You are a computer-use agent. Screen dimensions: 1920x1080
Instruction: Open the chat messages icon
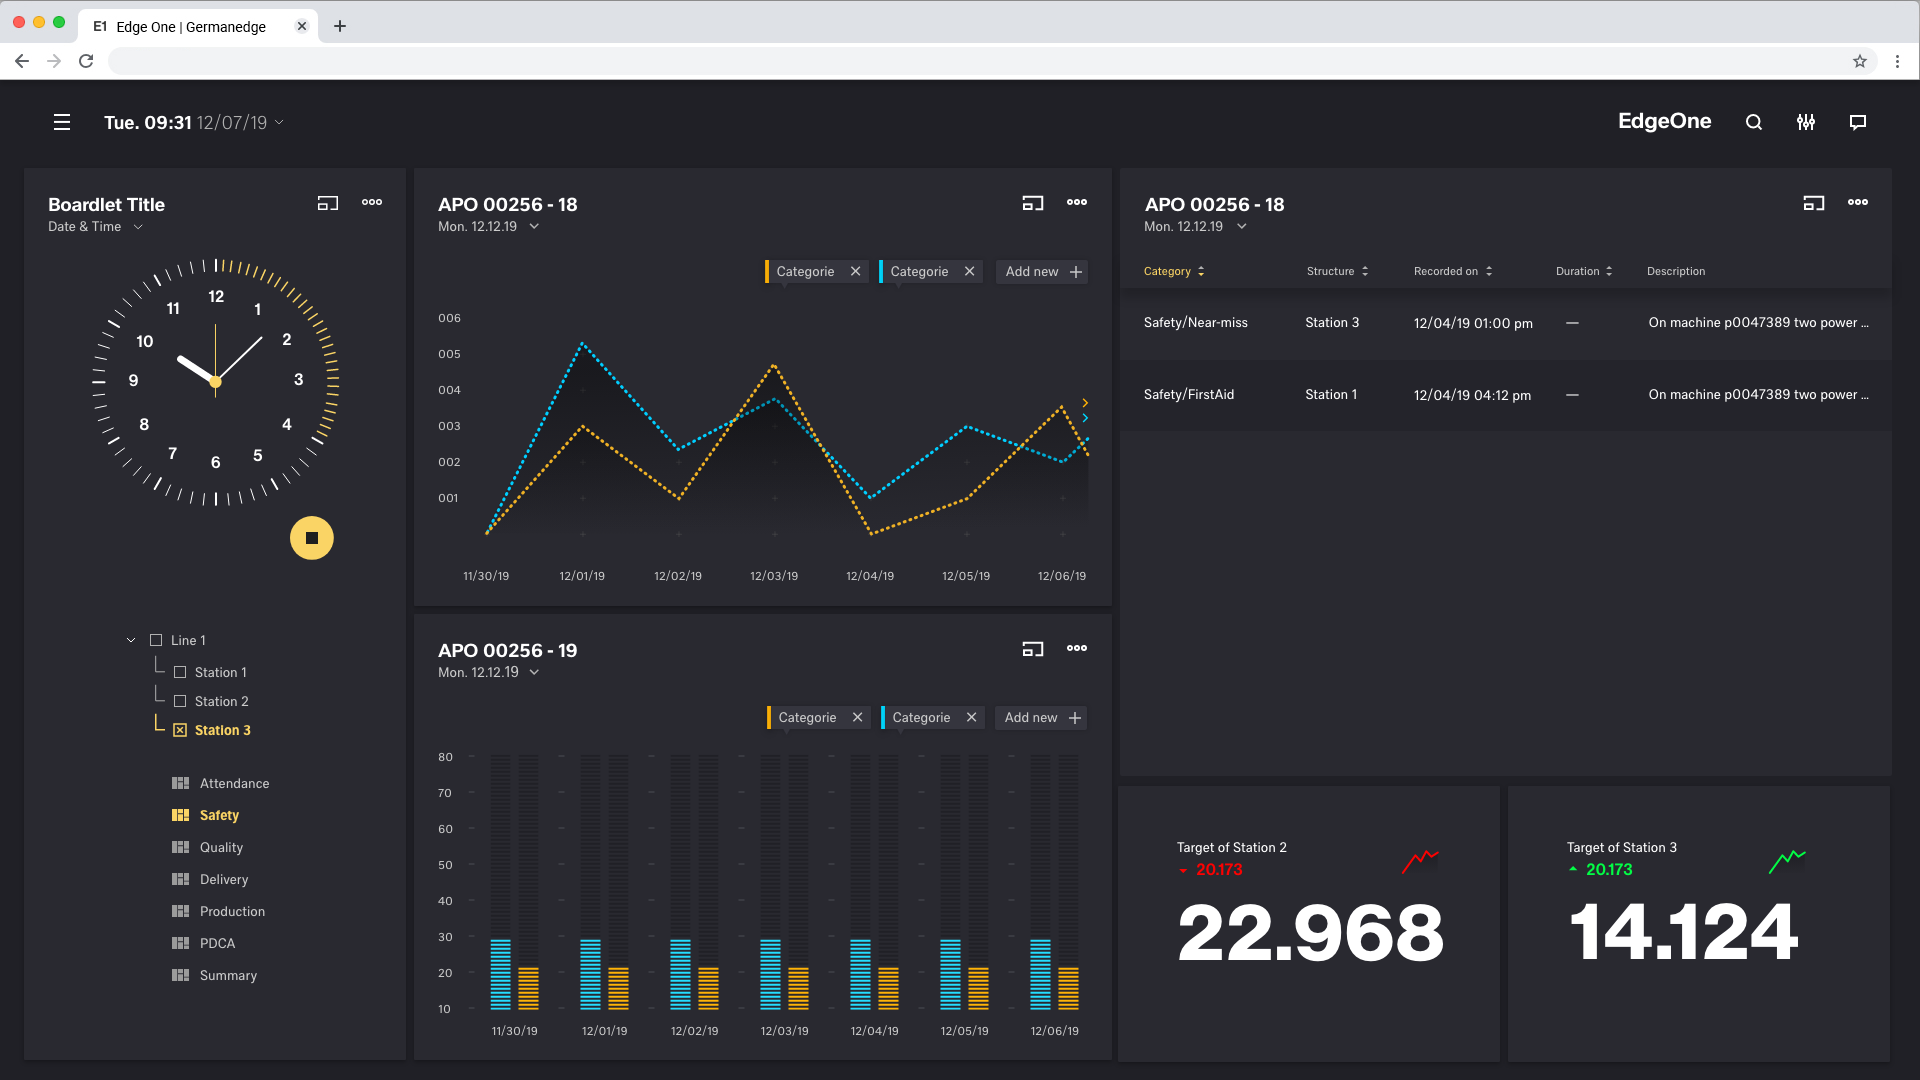1857,122
